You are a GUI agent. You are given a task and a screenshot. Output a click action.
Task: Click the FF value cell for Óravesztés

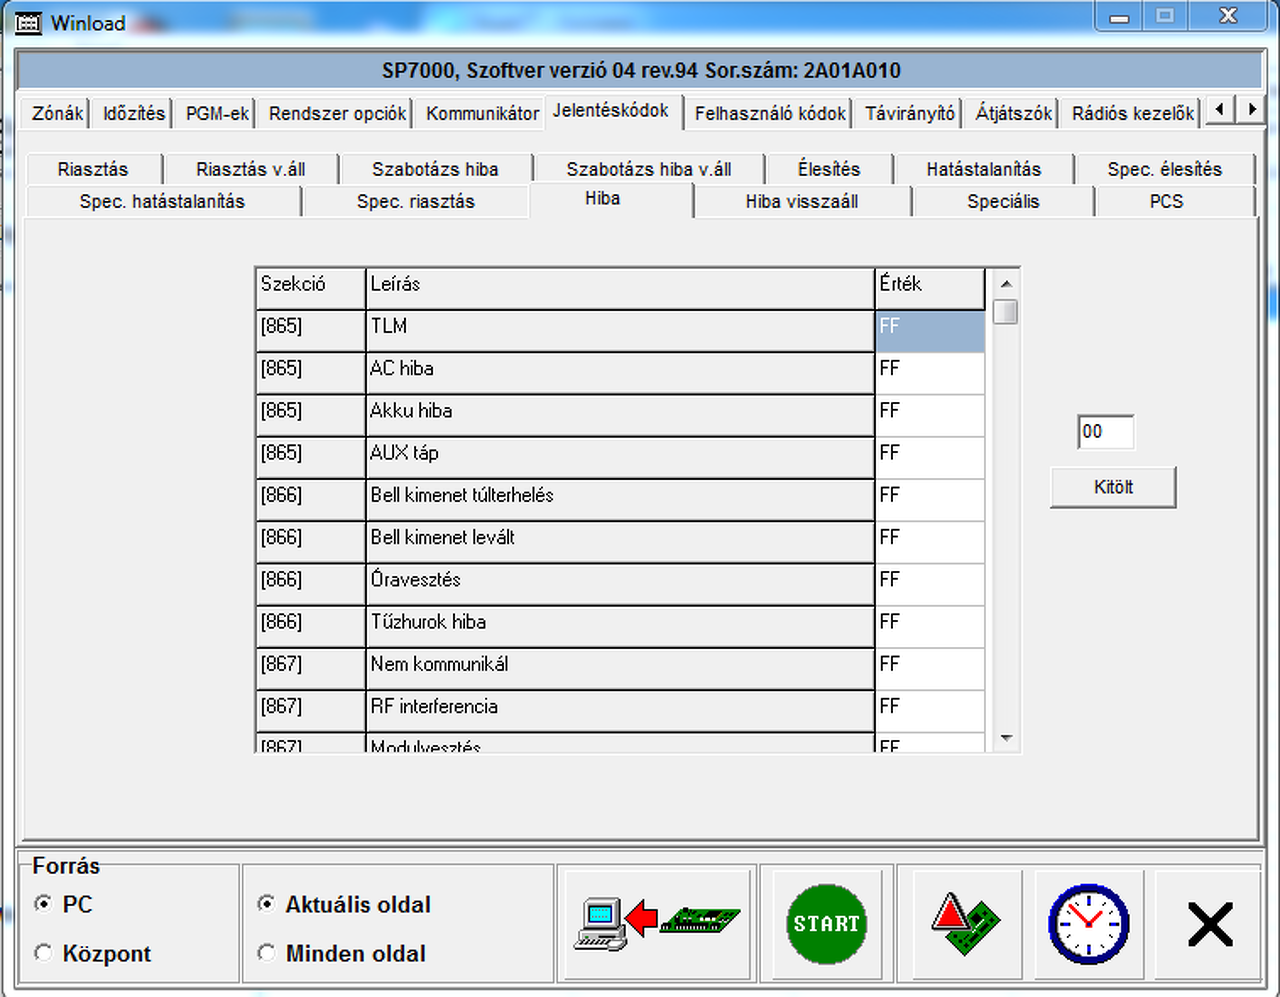(x=930, y=584)
